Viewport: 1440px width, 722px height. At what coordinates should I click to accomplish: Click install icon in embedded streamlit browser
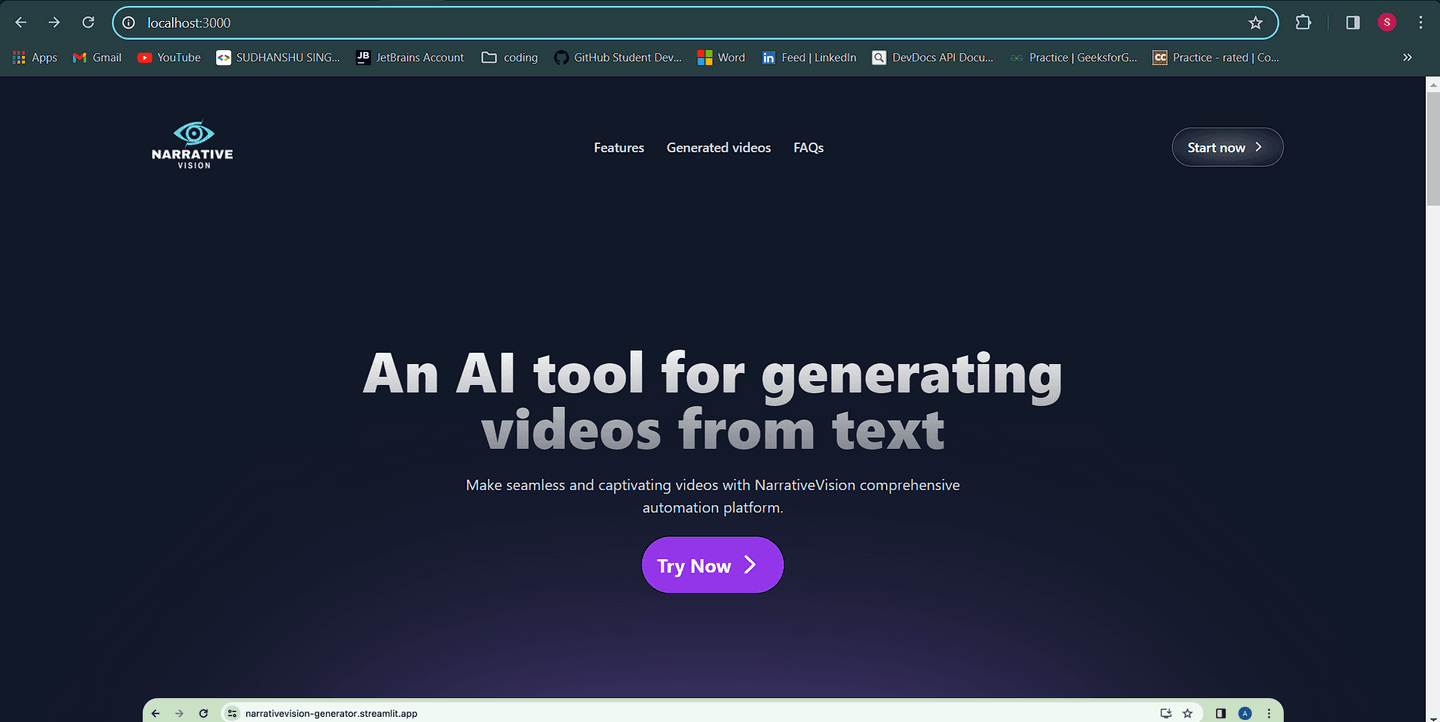tap(1165, 713)
